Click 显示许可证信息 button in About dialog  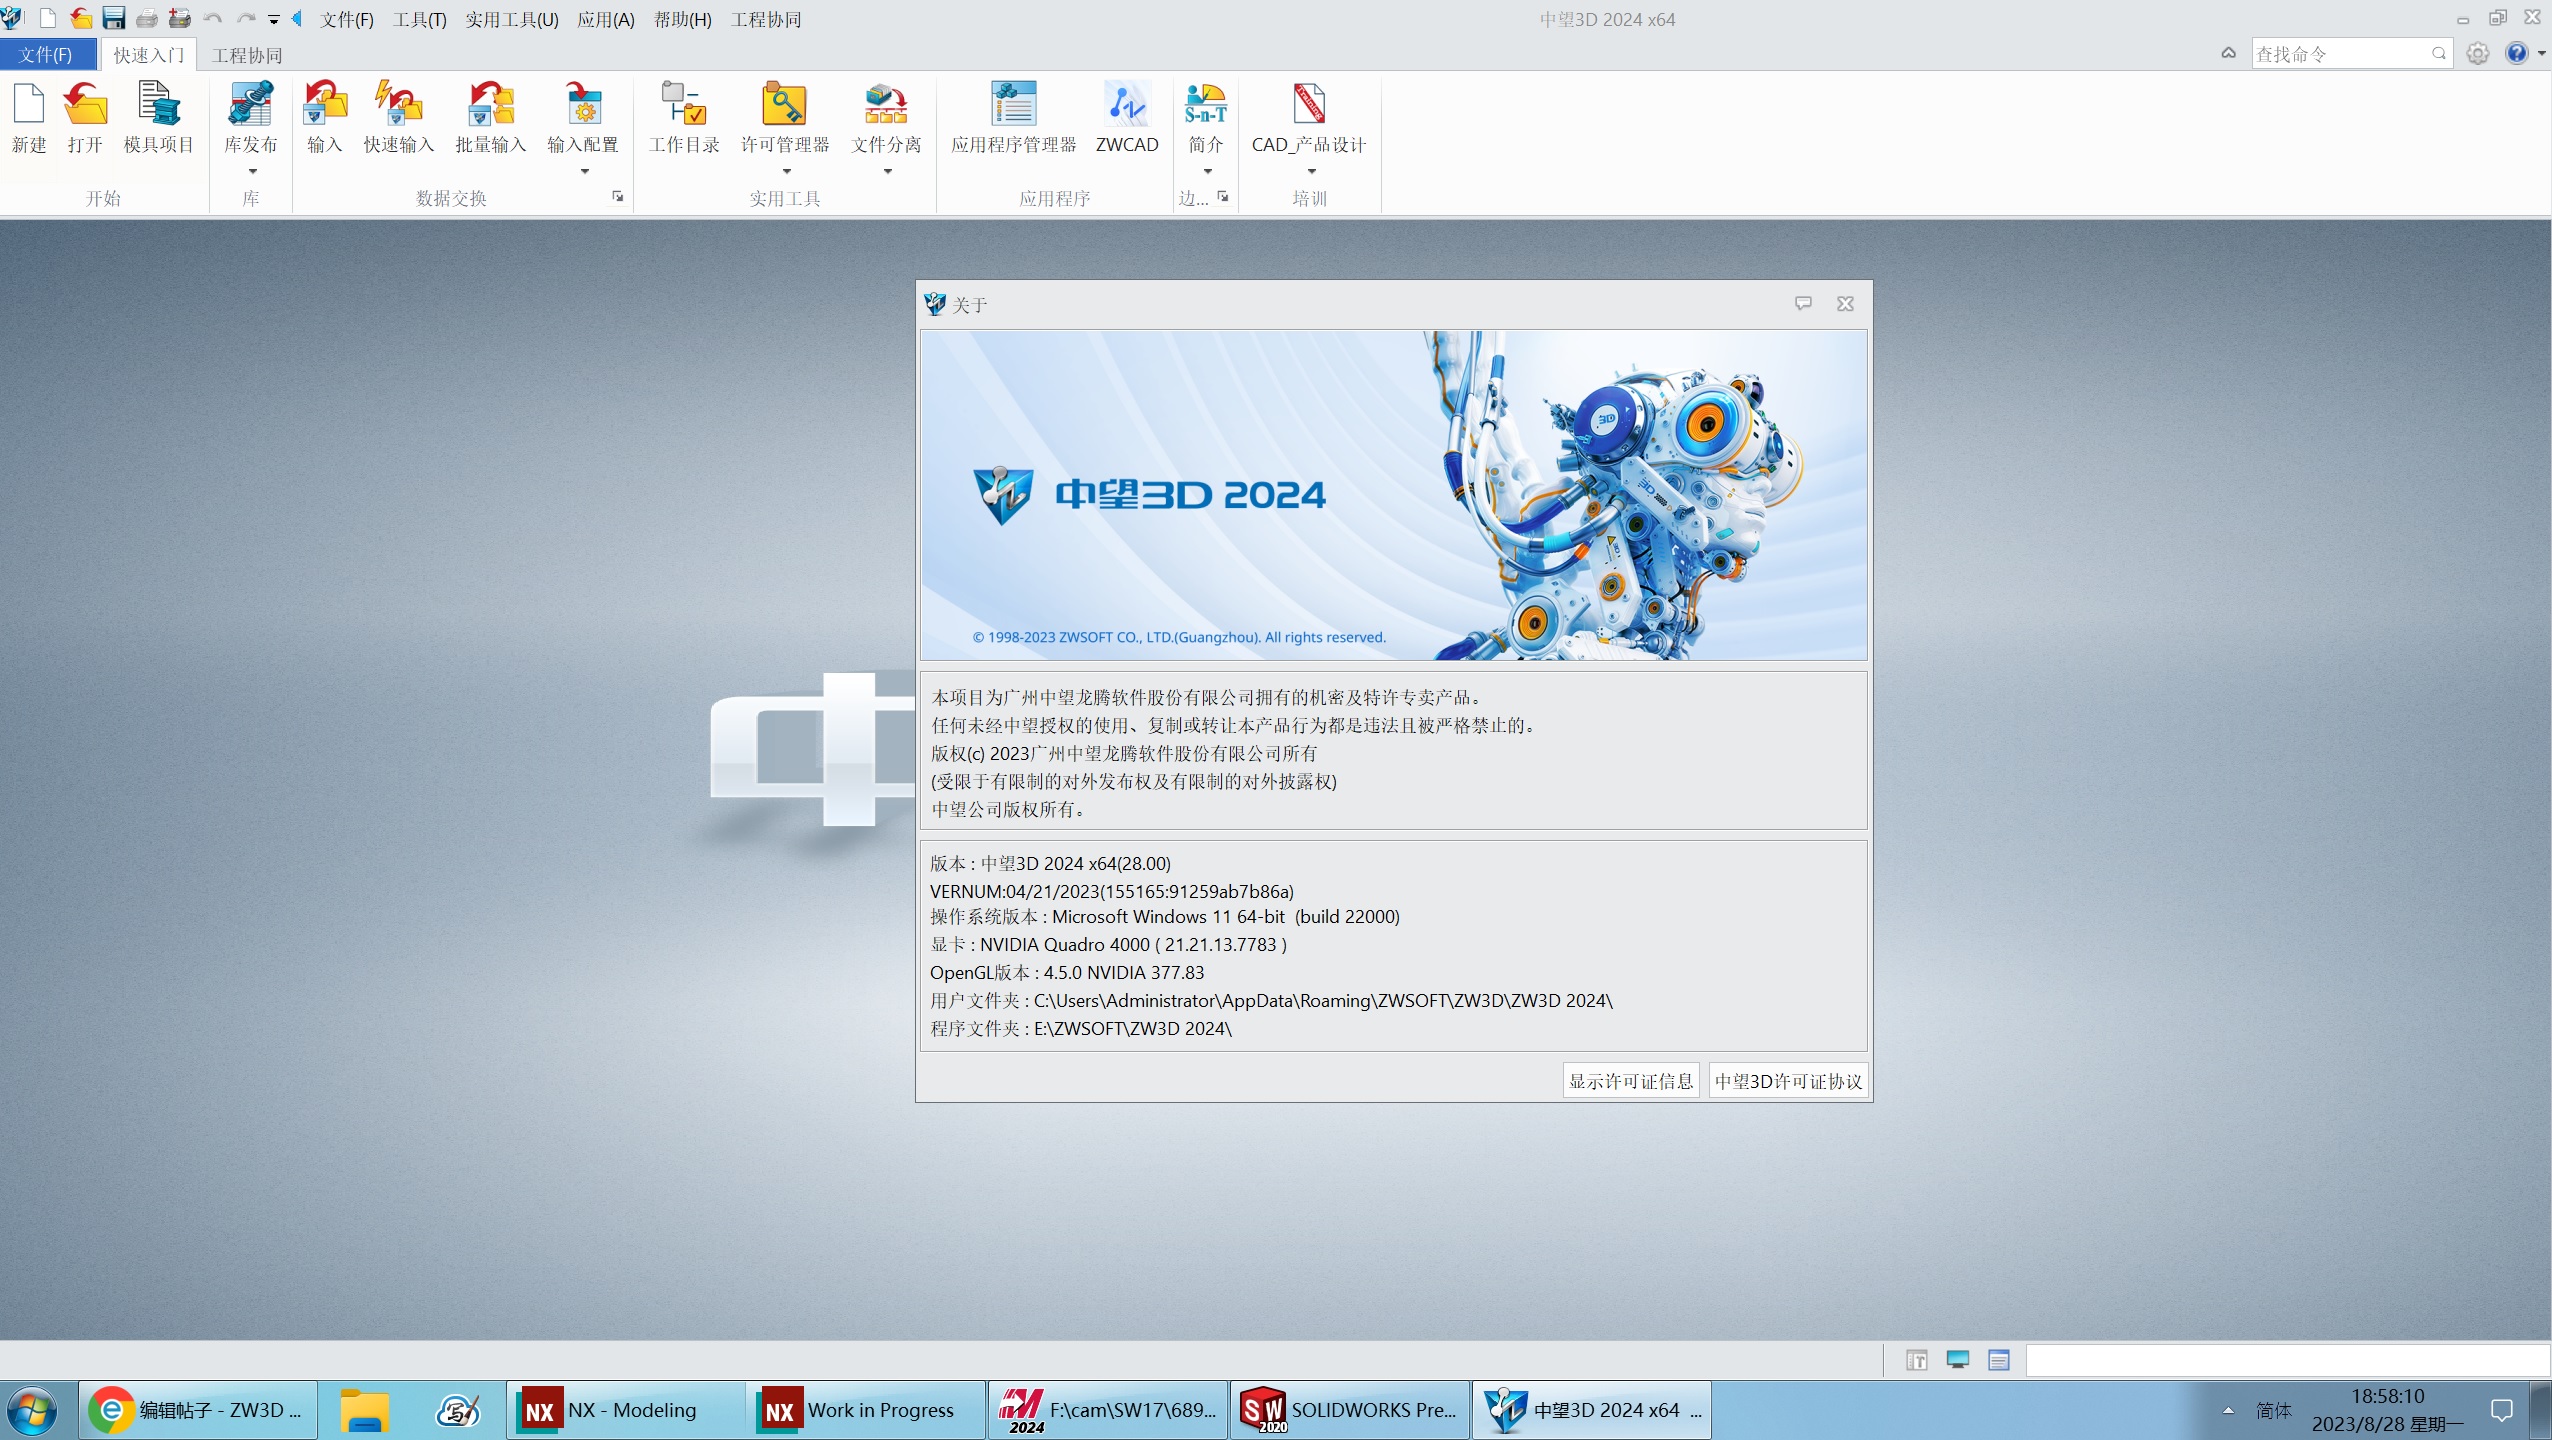tap(1631, 1081)
